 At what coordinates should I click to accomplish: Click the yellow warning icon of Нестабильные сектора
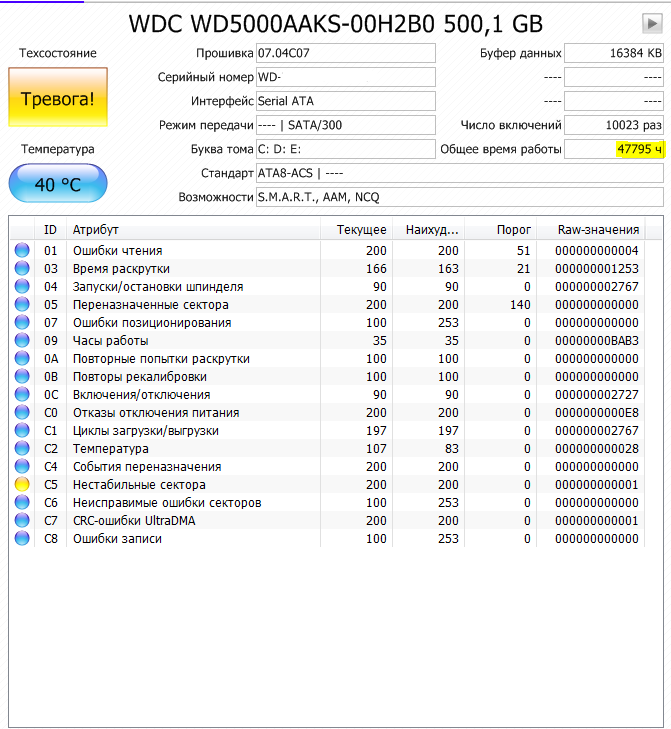[22, 484]
